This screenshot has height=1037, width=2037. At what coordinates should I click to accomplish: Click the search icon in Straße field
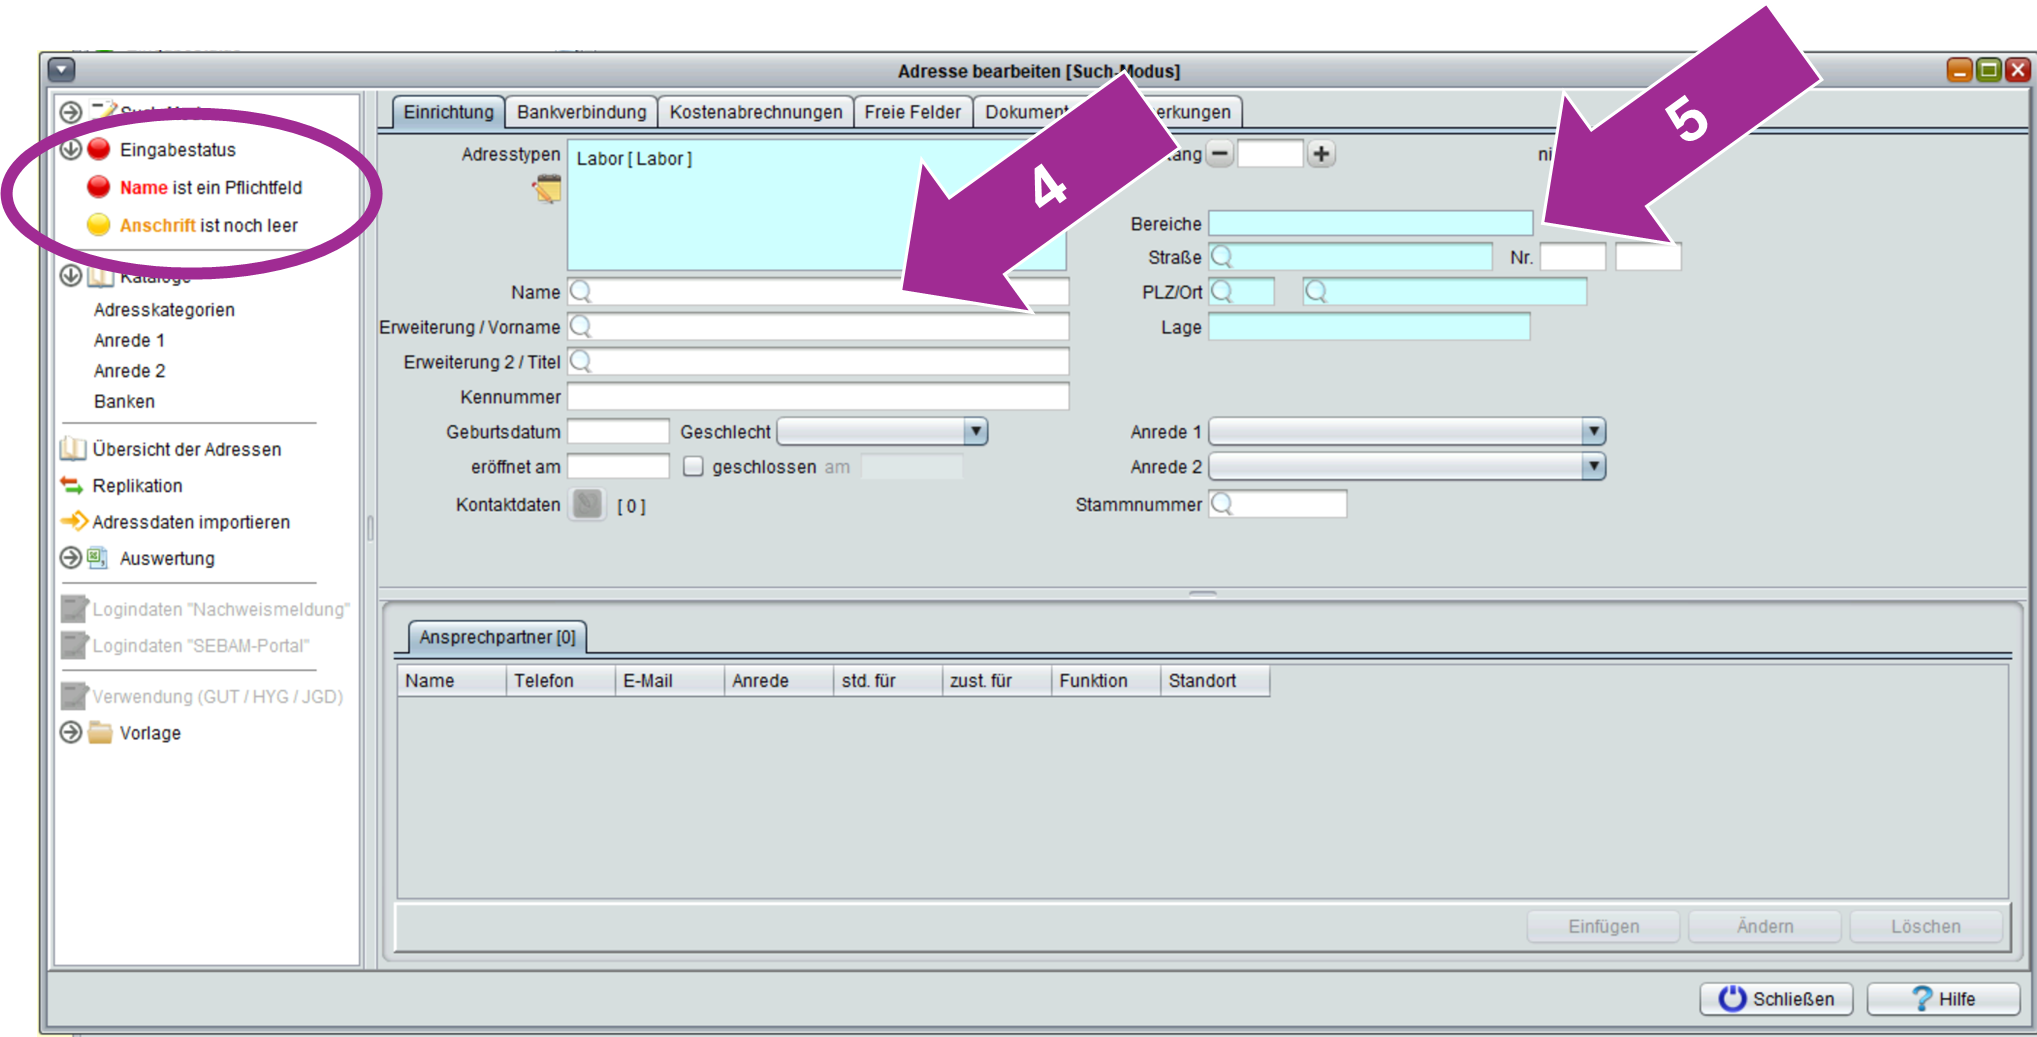pyautogui.click(x=1221, y=257)
